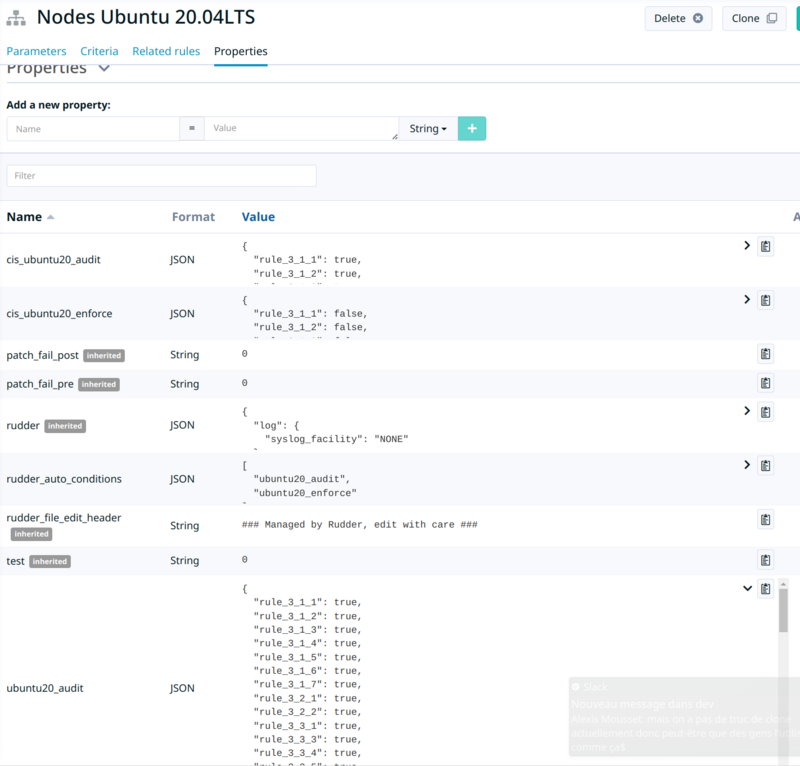Open the Slack notification popup
The height and width of the screenshot is (766, 800).
(x=684, y=717)
